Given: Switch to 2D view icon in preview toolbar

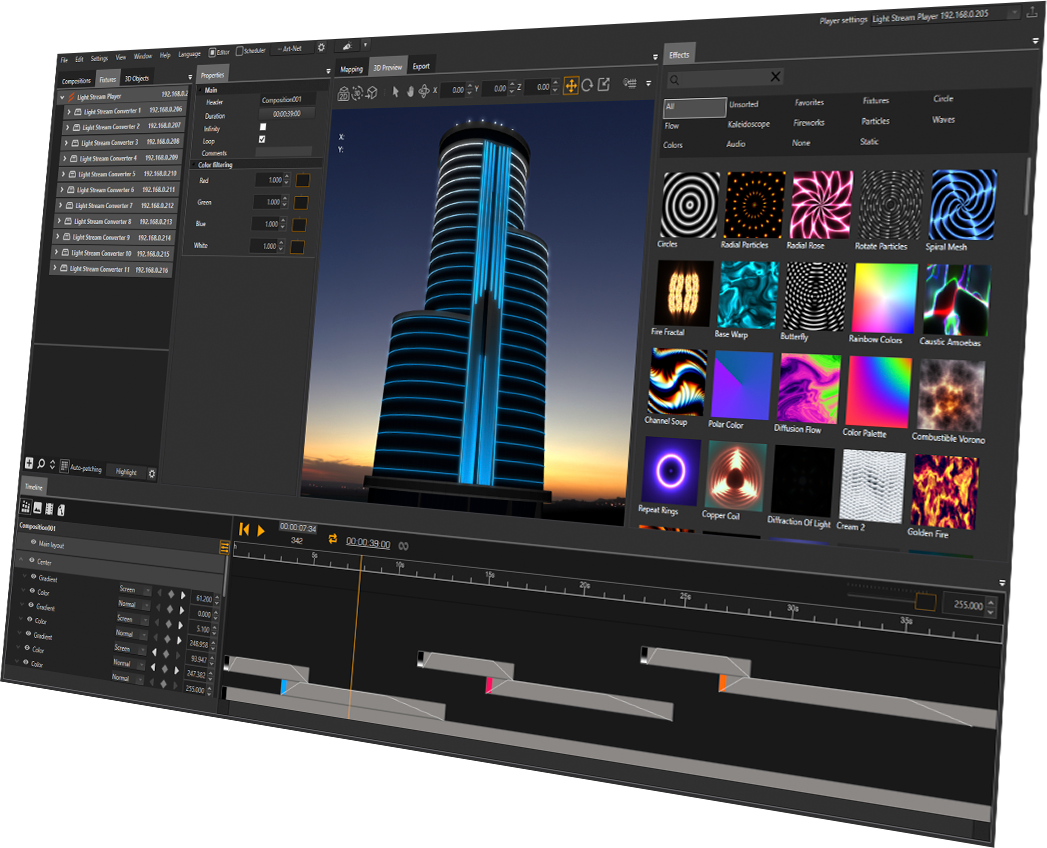Looking at the screenshot, I should pos(344,94).
